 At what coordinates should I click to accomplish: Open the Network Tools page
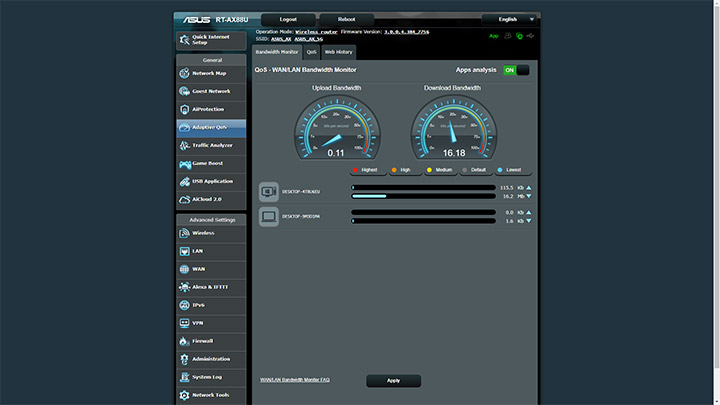(x=211, y=395)
